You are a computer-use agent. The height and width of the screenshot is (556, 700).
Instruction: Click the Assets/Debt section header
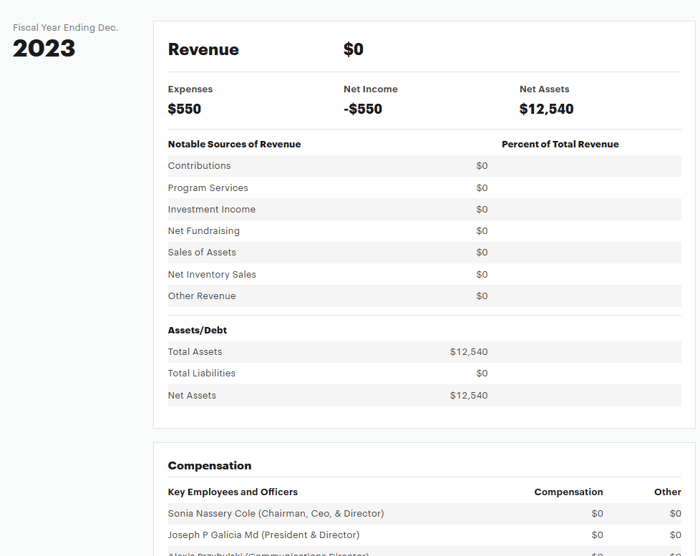(x=197, y=330)
